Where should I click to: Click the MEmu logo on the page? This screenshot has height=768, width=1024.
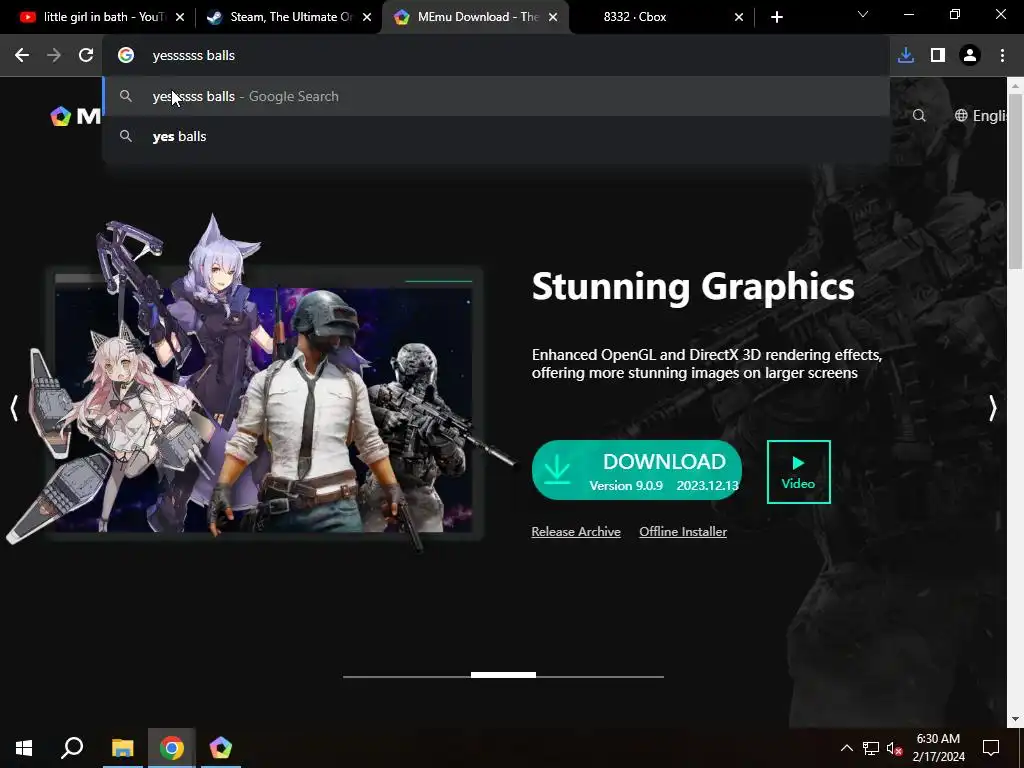[x=75, y=116]
